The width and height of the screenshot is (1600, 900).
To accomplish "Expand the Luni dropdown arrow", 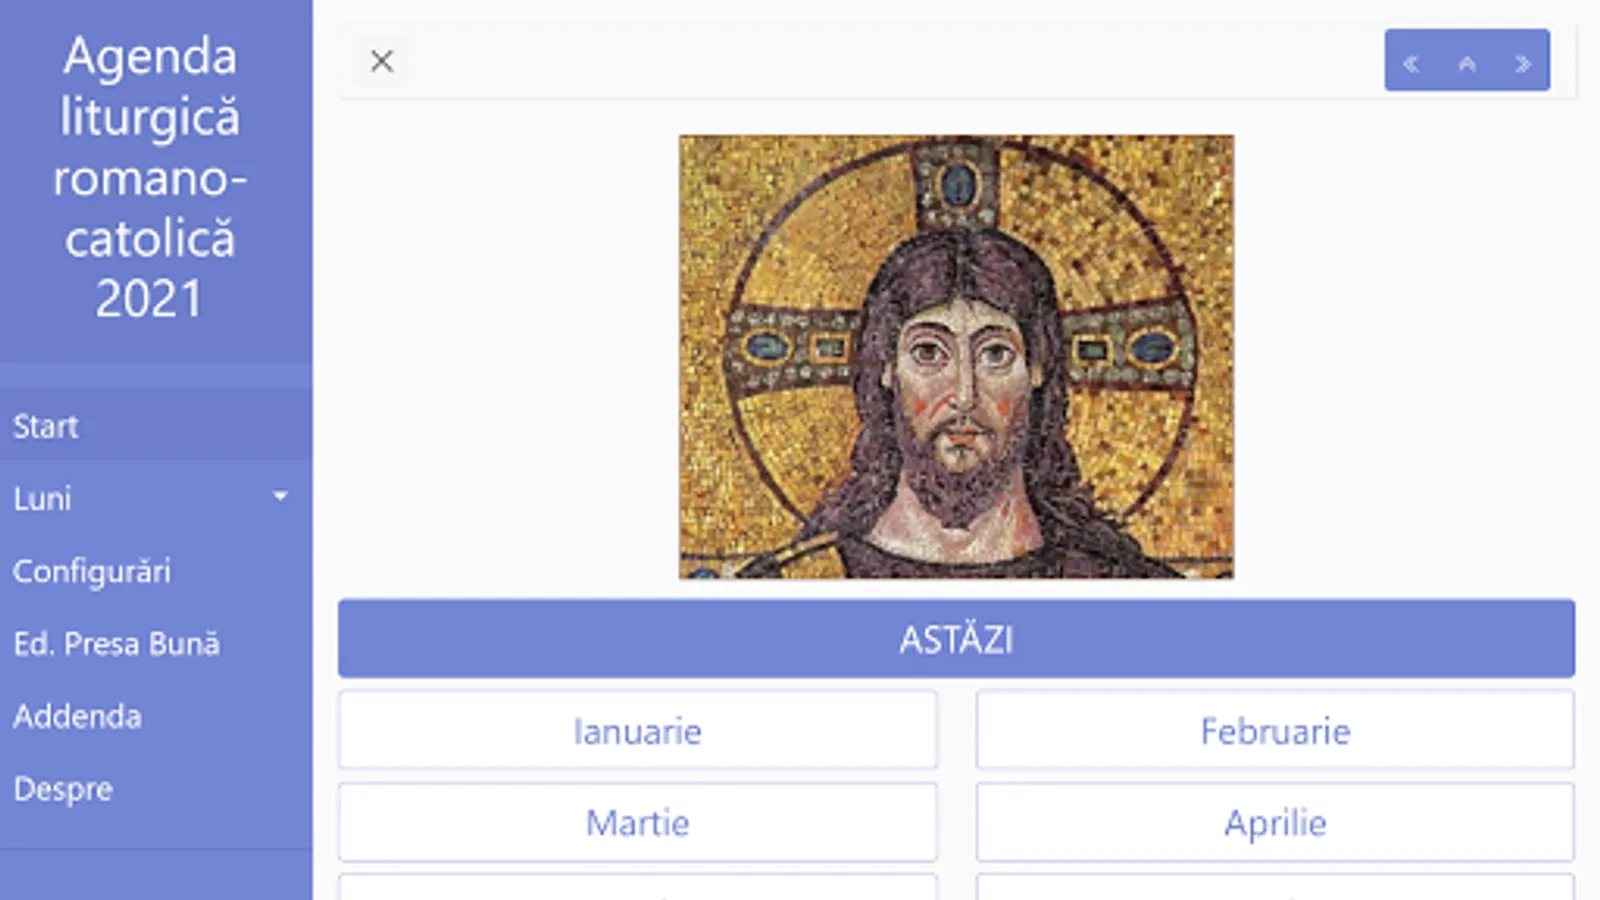I will pyautogui.click(x=280, y=496).
